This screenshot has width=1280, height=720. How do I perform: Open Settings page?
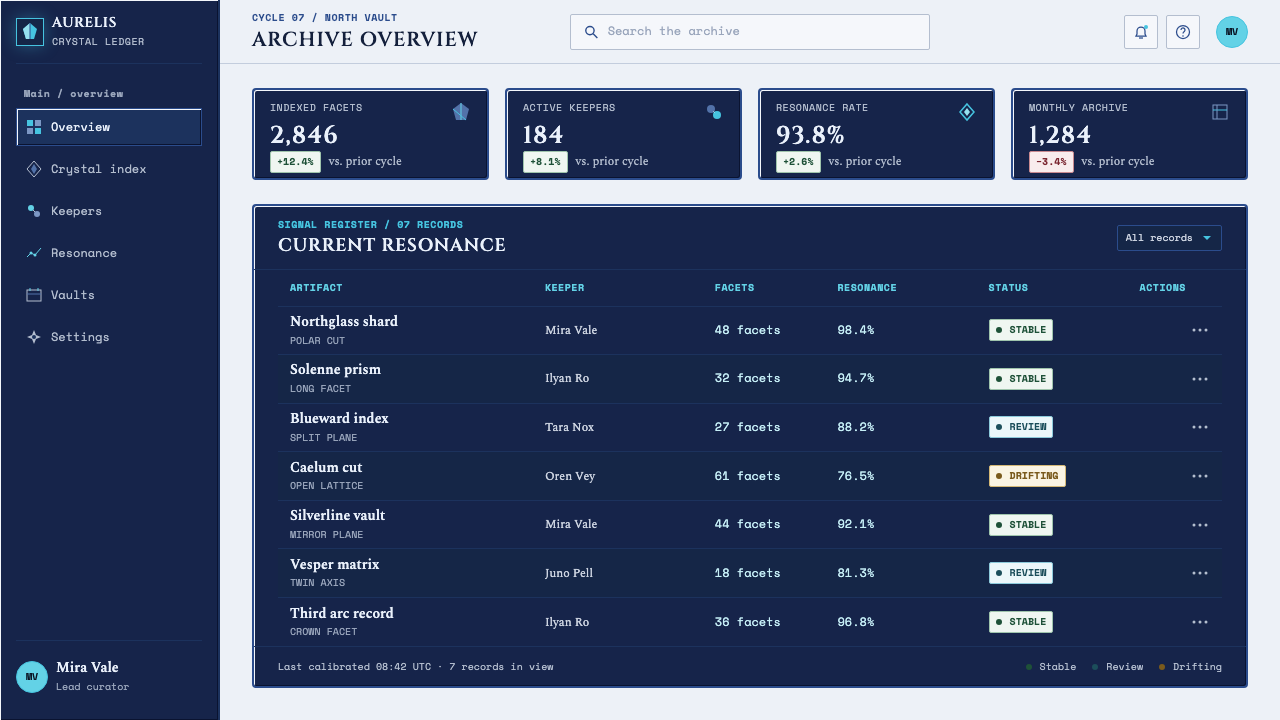tap(110, 337)
